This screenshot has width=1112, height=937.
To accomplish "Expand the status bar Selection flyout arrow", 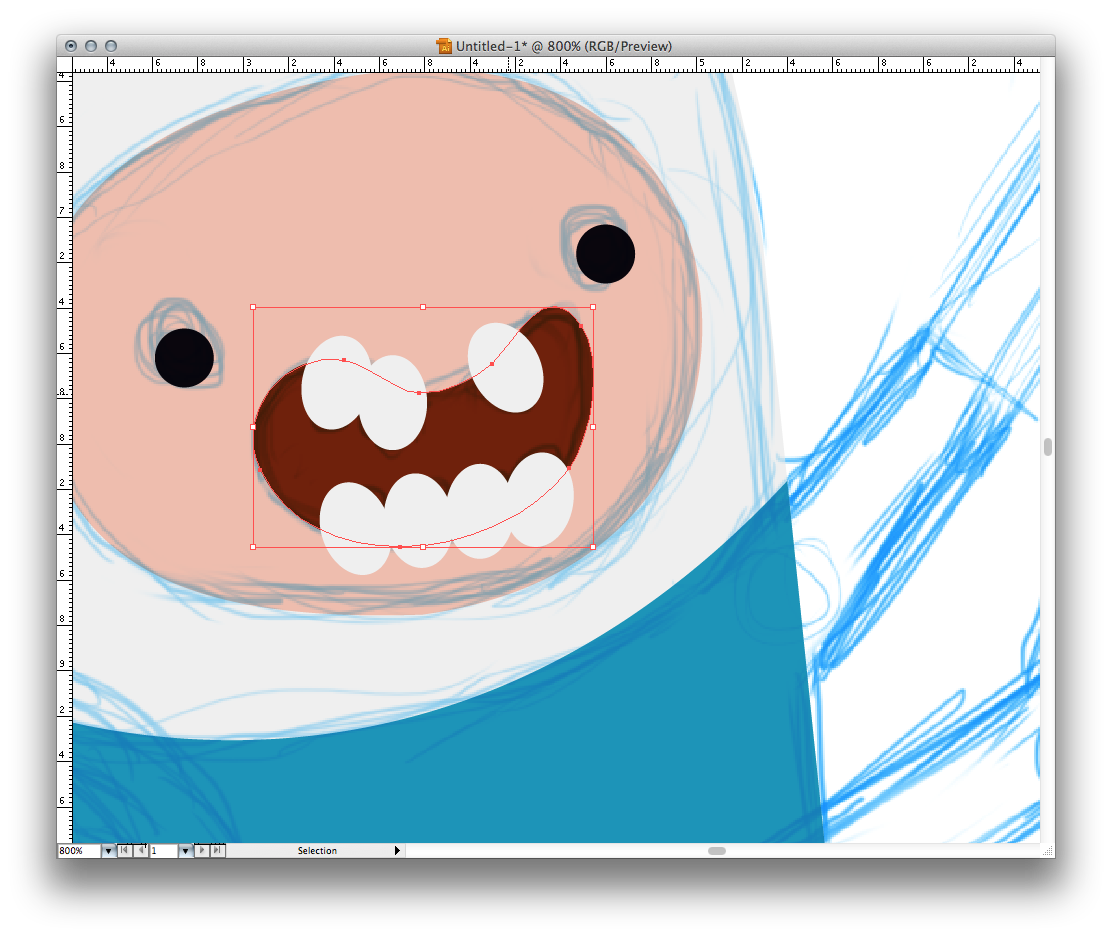I will tap(397, 851).
